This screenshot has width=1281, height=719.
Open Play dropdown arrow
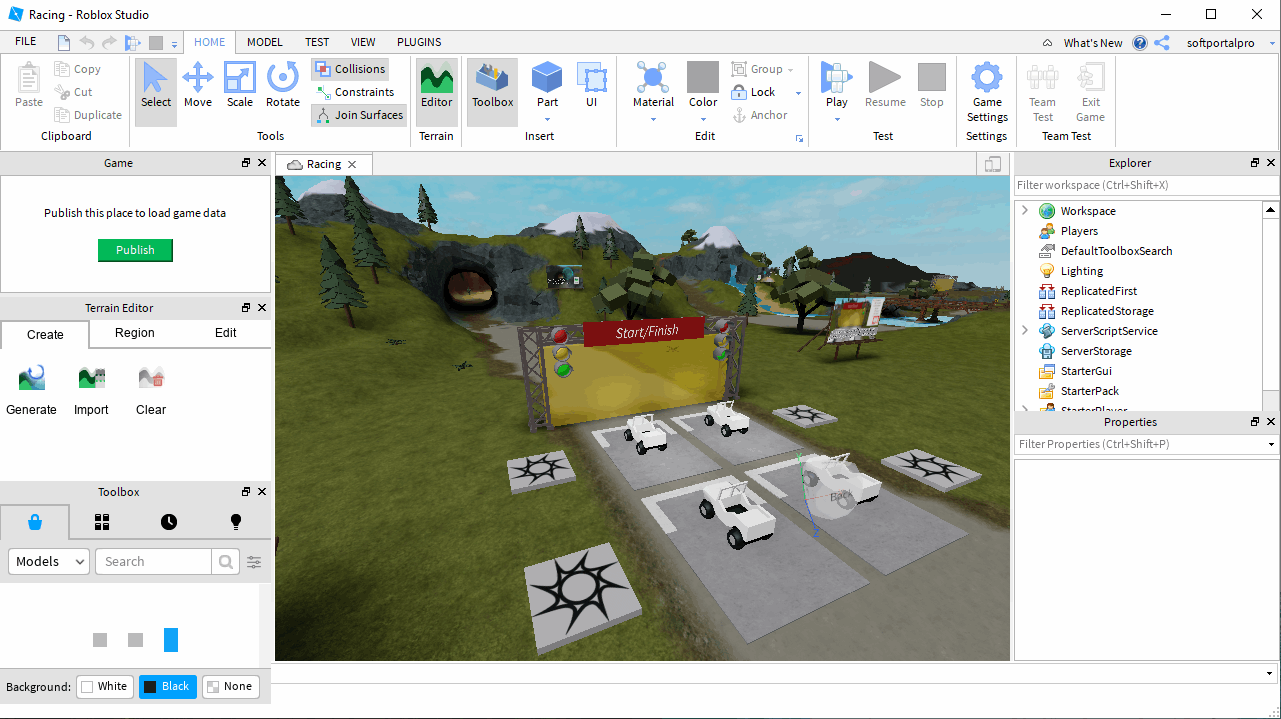[837, 119]
